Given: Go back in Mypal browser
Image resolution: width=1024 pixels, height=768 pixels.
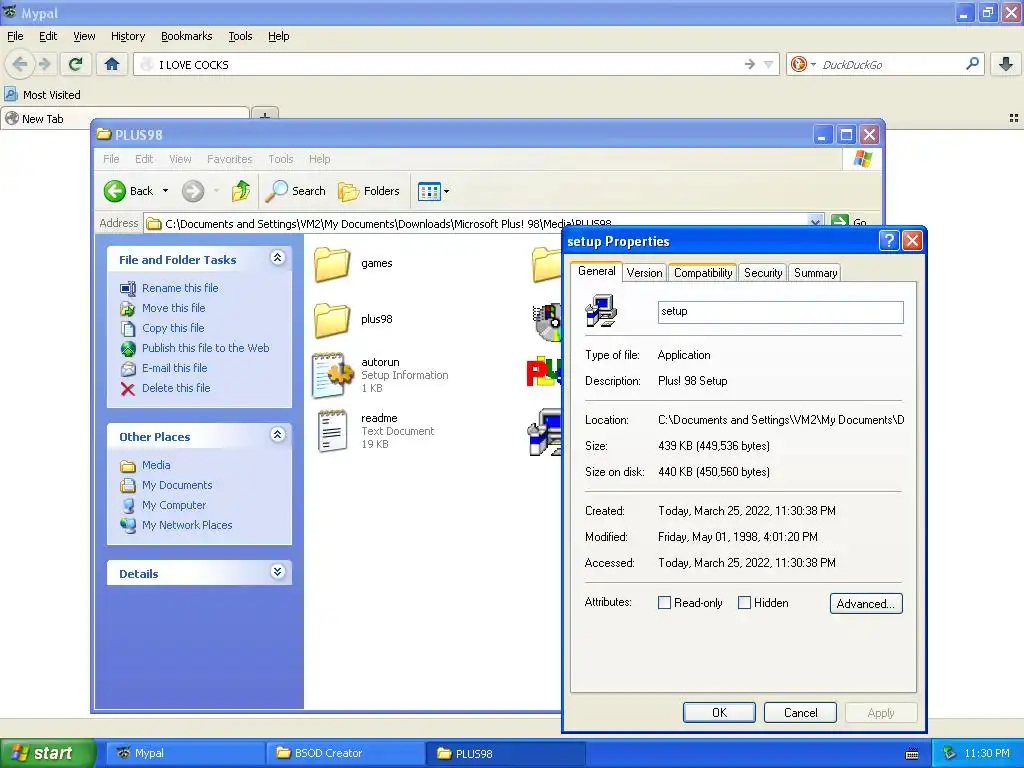Looking at the screenshot, I should [x=20, y=64].
